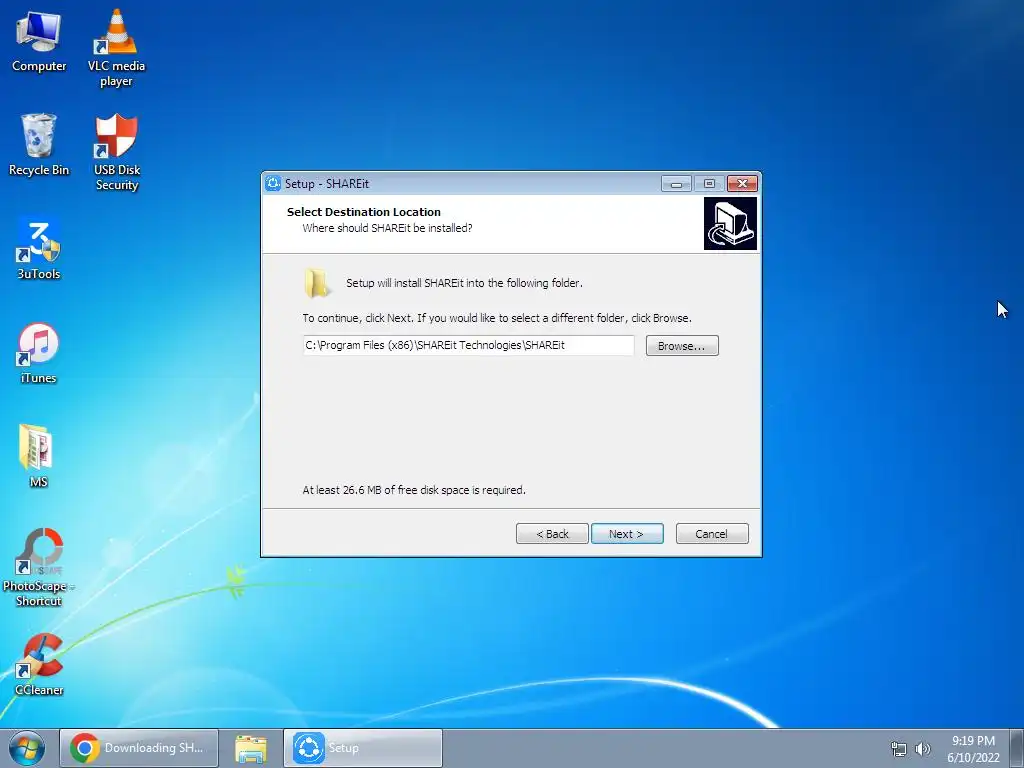Select the MS folder on desktop
Viewport: 1024px width, 768px height.
(39, 456)
